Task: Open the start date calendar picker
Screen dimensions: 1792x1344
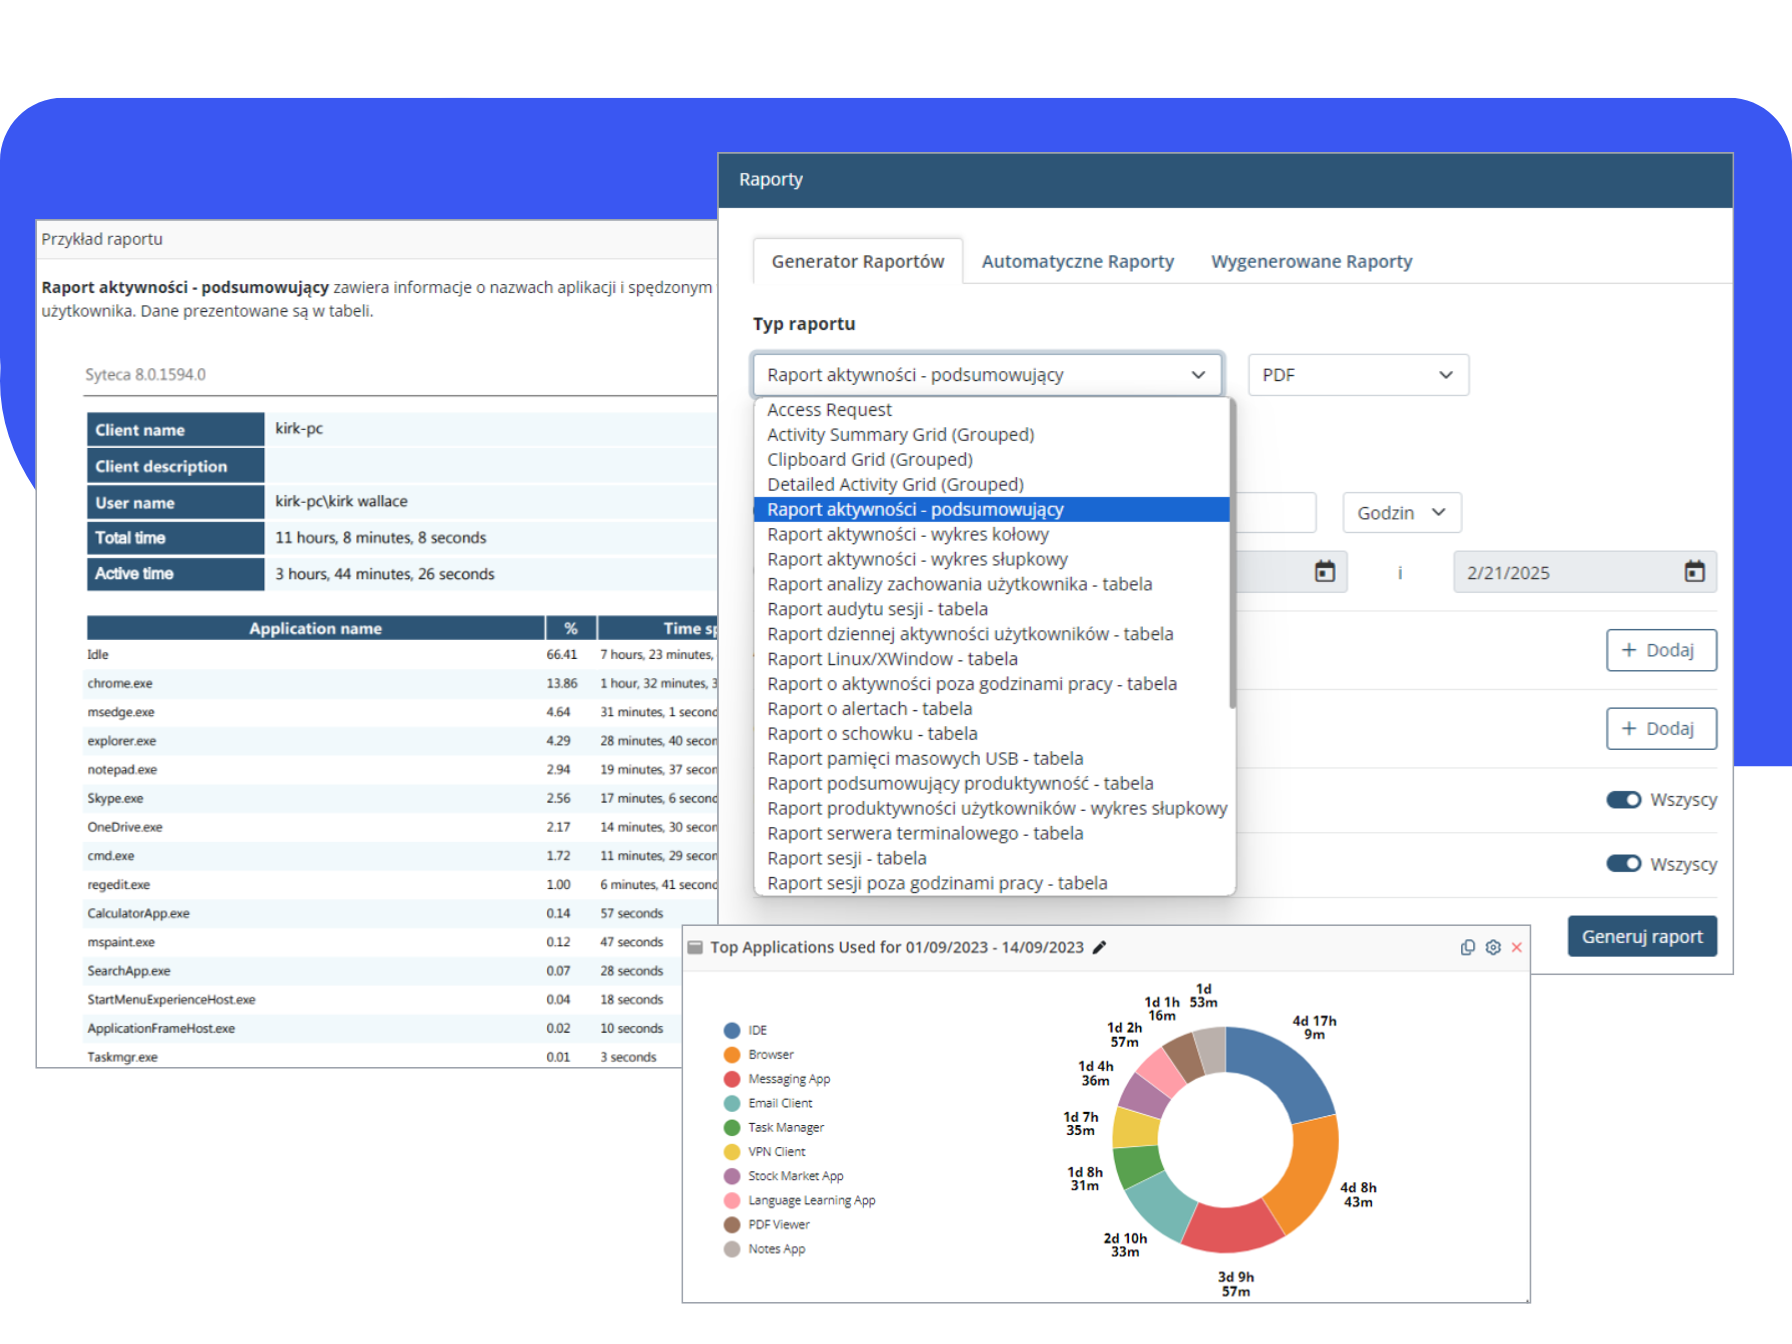Action: (1324, 572)
